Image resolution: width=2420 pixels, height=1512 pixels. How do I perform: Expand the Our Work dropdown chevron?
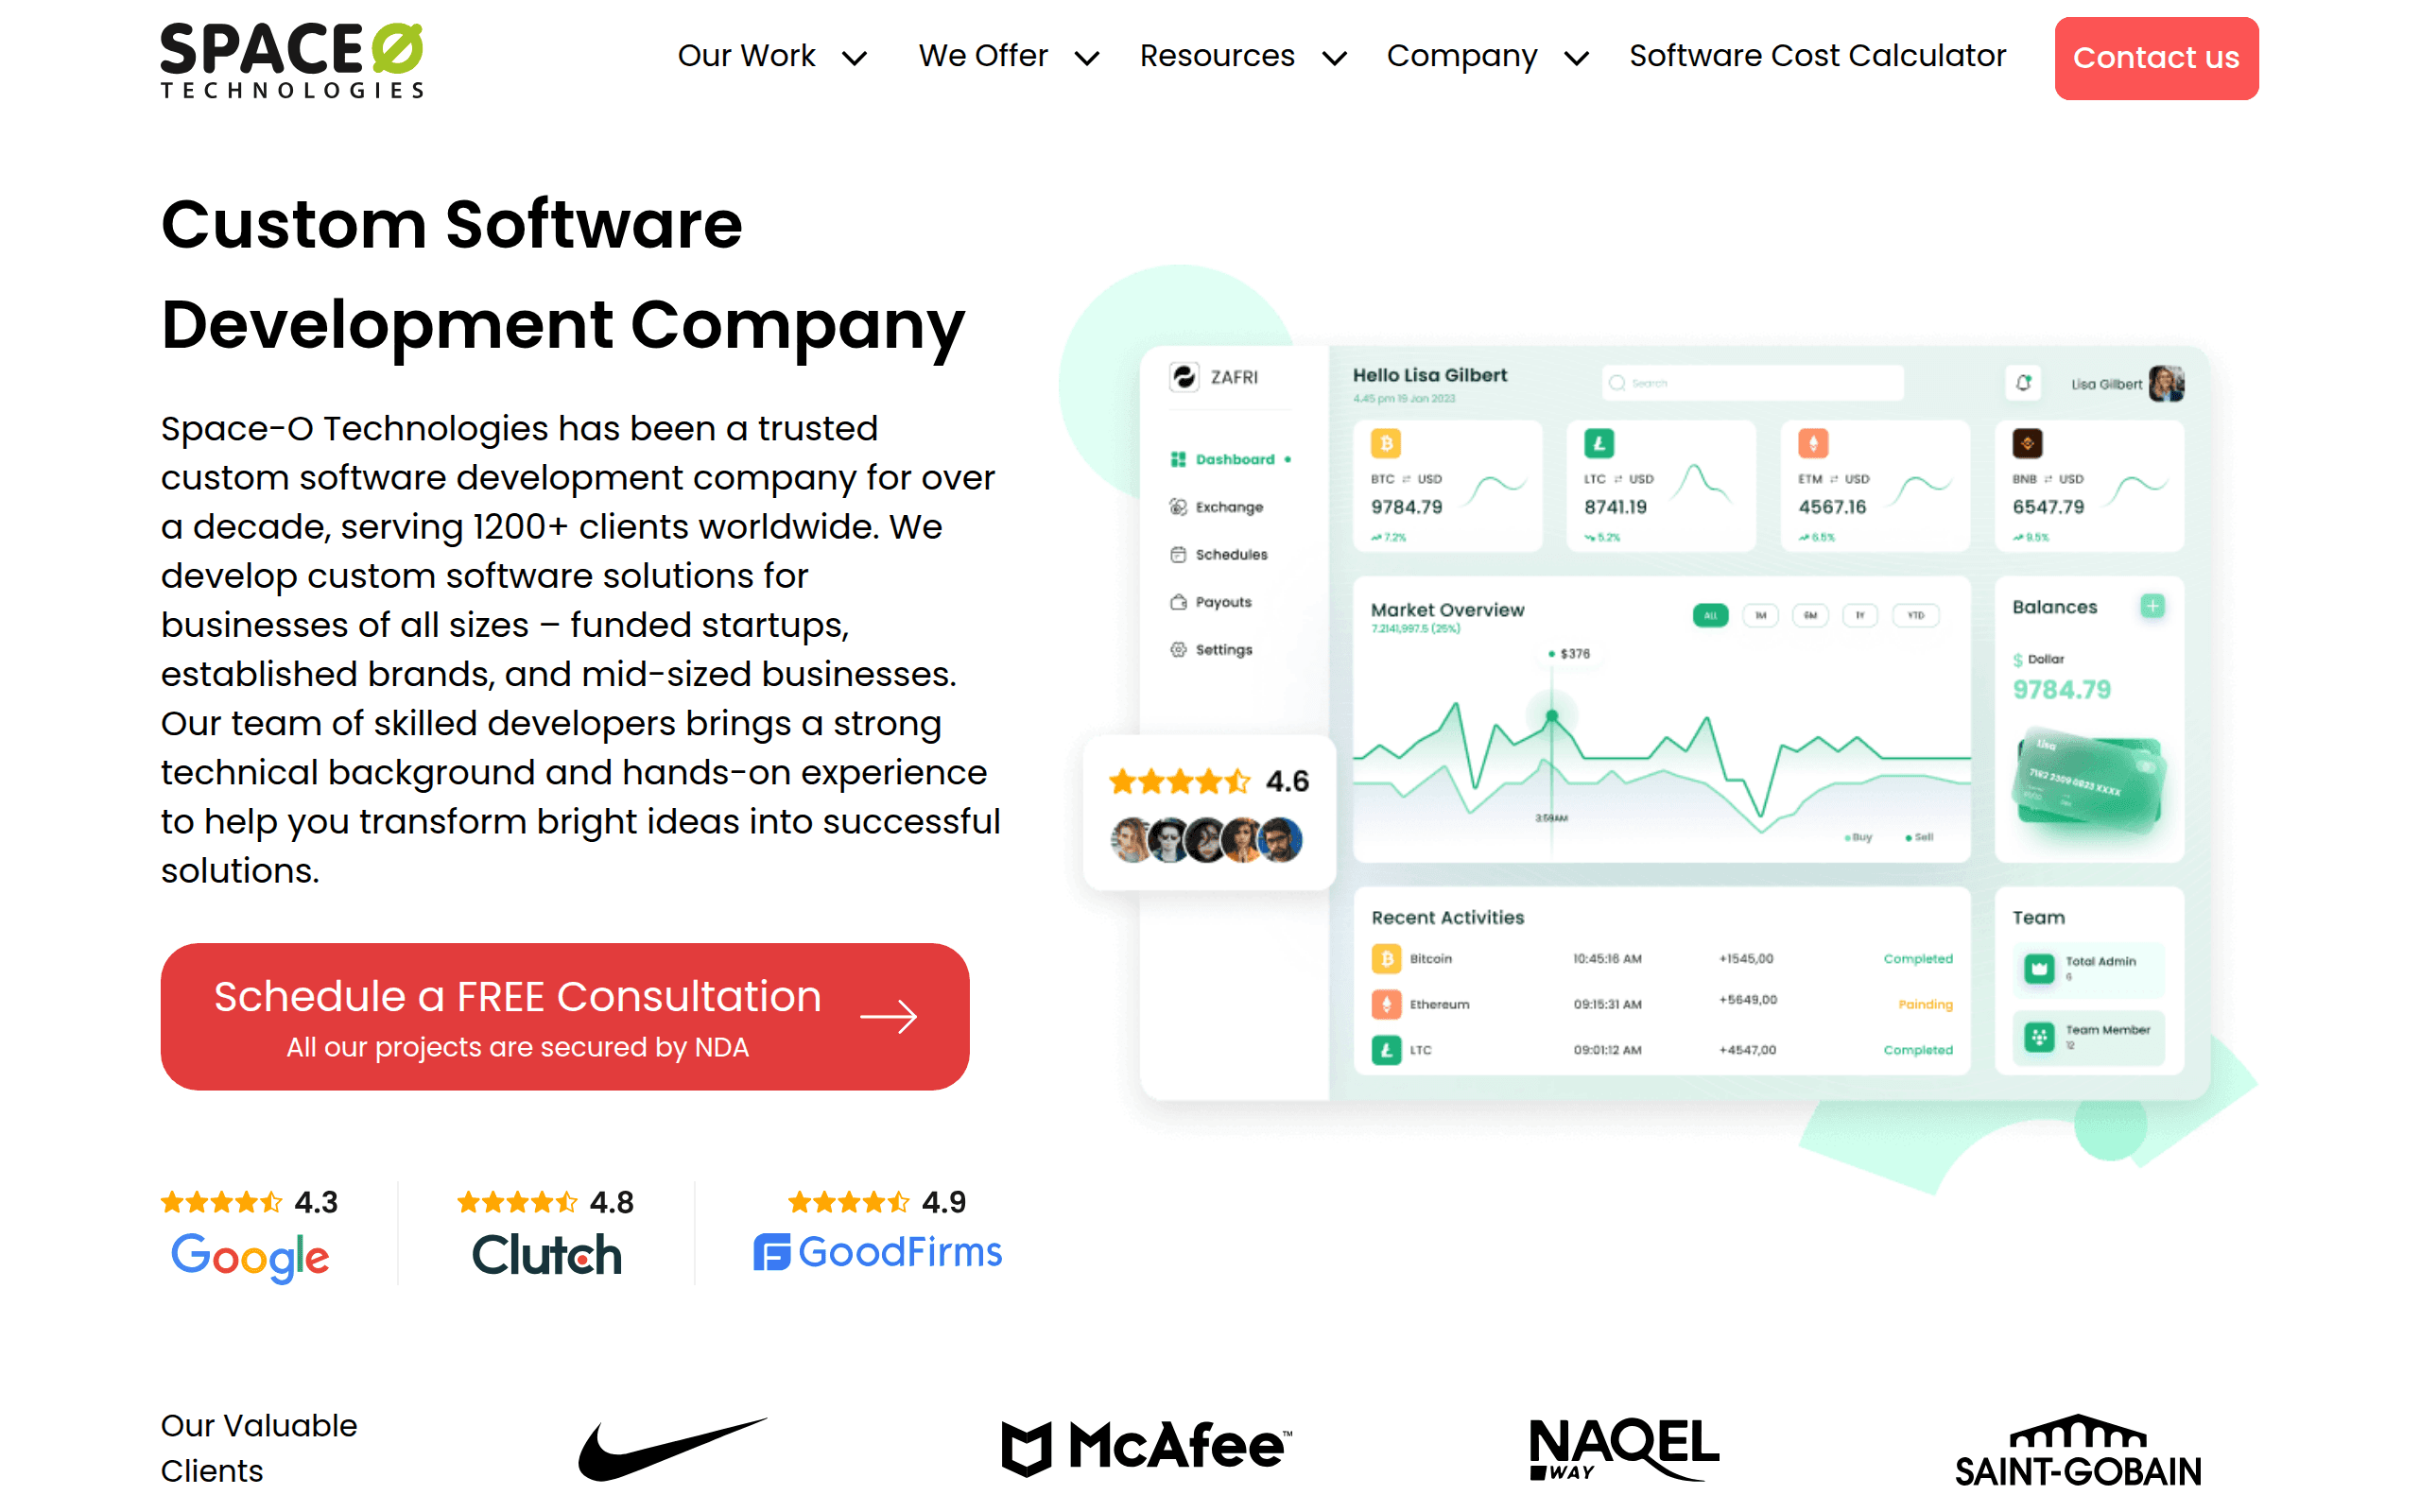(x=854, y=58)
